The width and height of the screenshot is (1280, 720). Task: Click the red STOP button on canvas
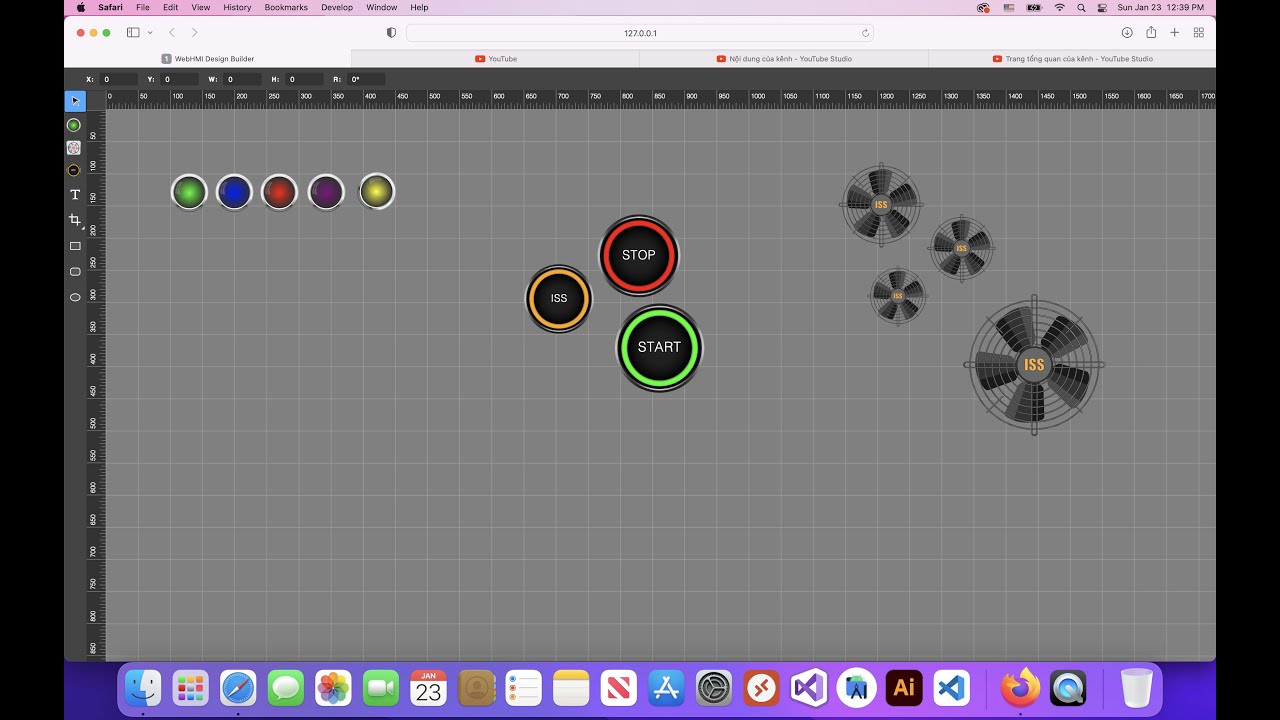(x=639, y=255)
